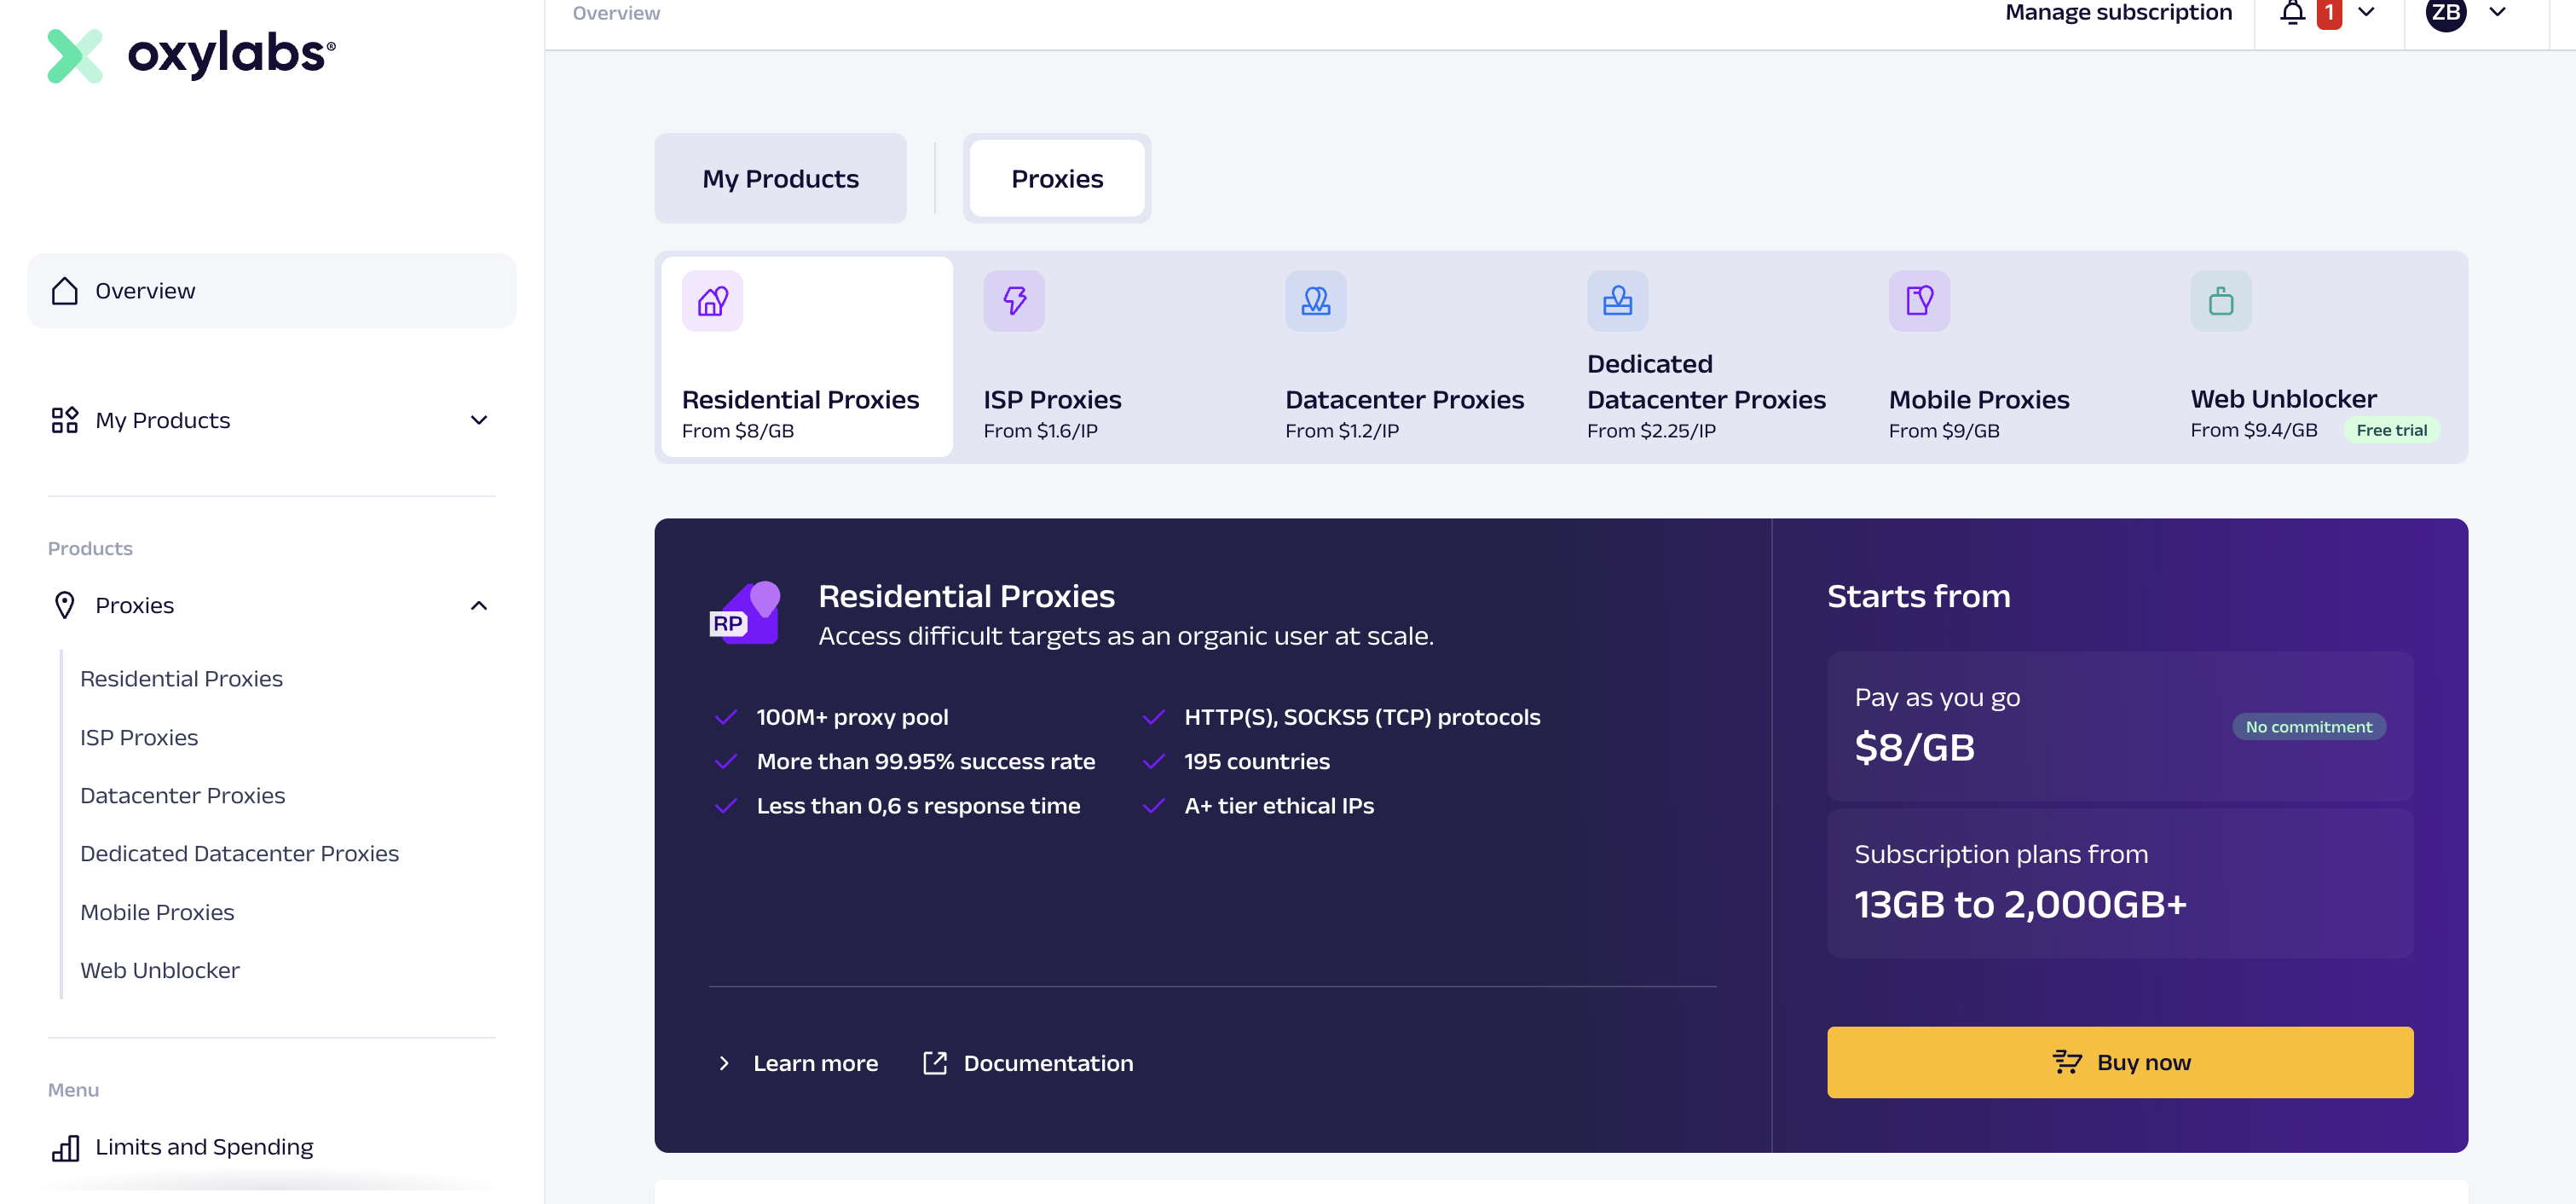
Task: Click the Subscription plans from box
Action: pyautogui.click(x=2120, y=883)
